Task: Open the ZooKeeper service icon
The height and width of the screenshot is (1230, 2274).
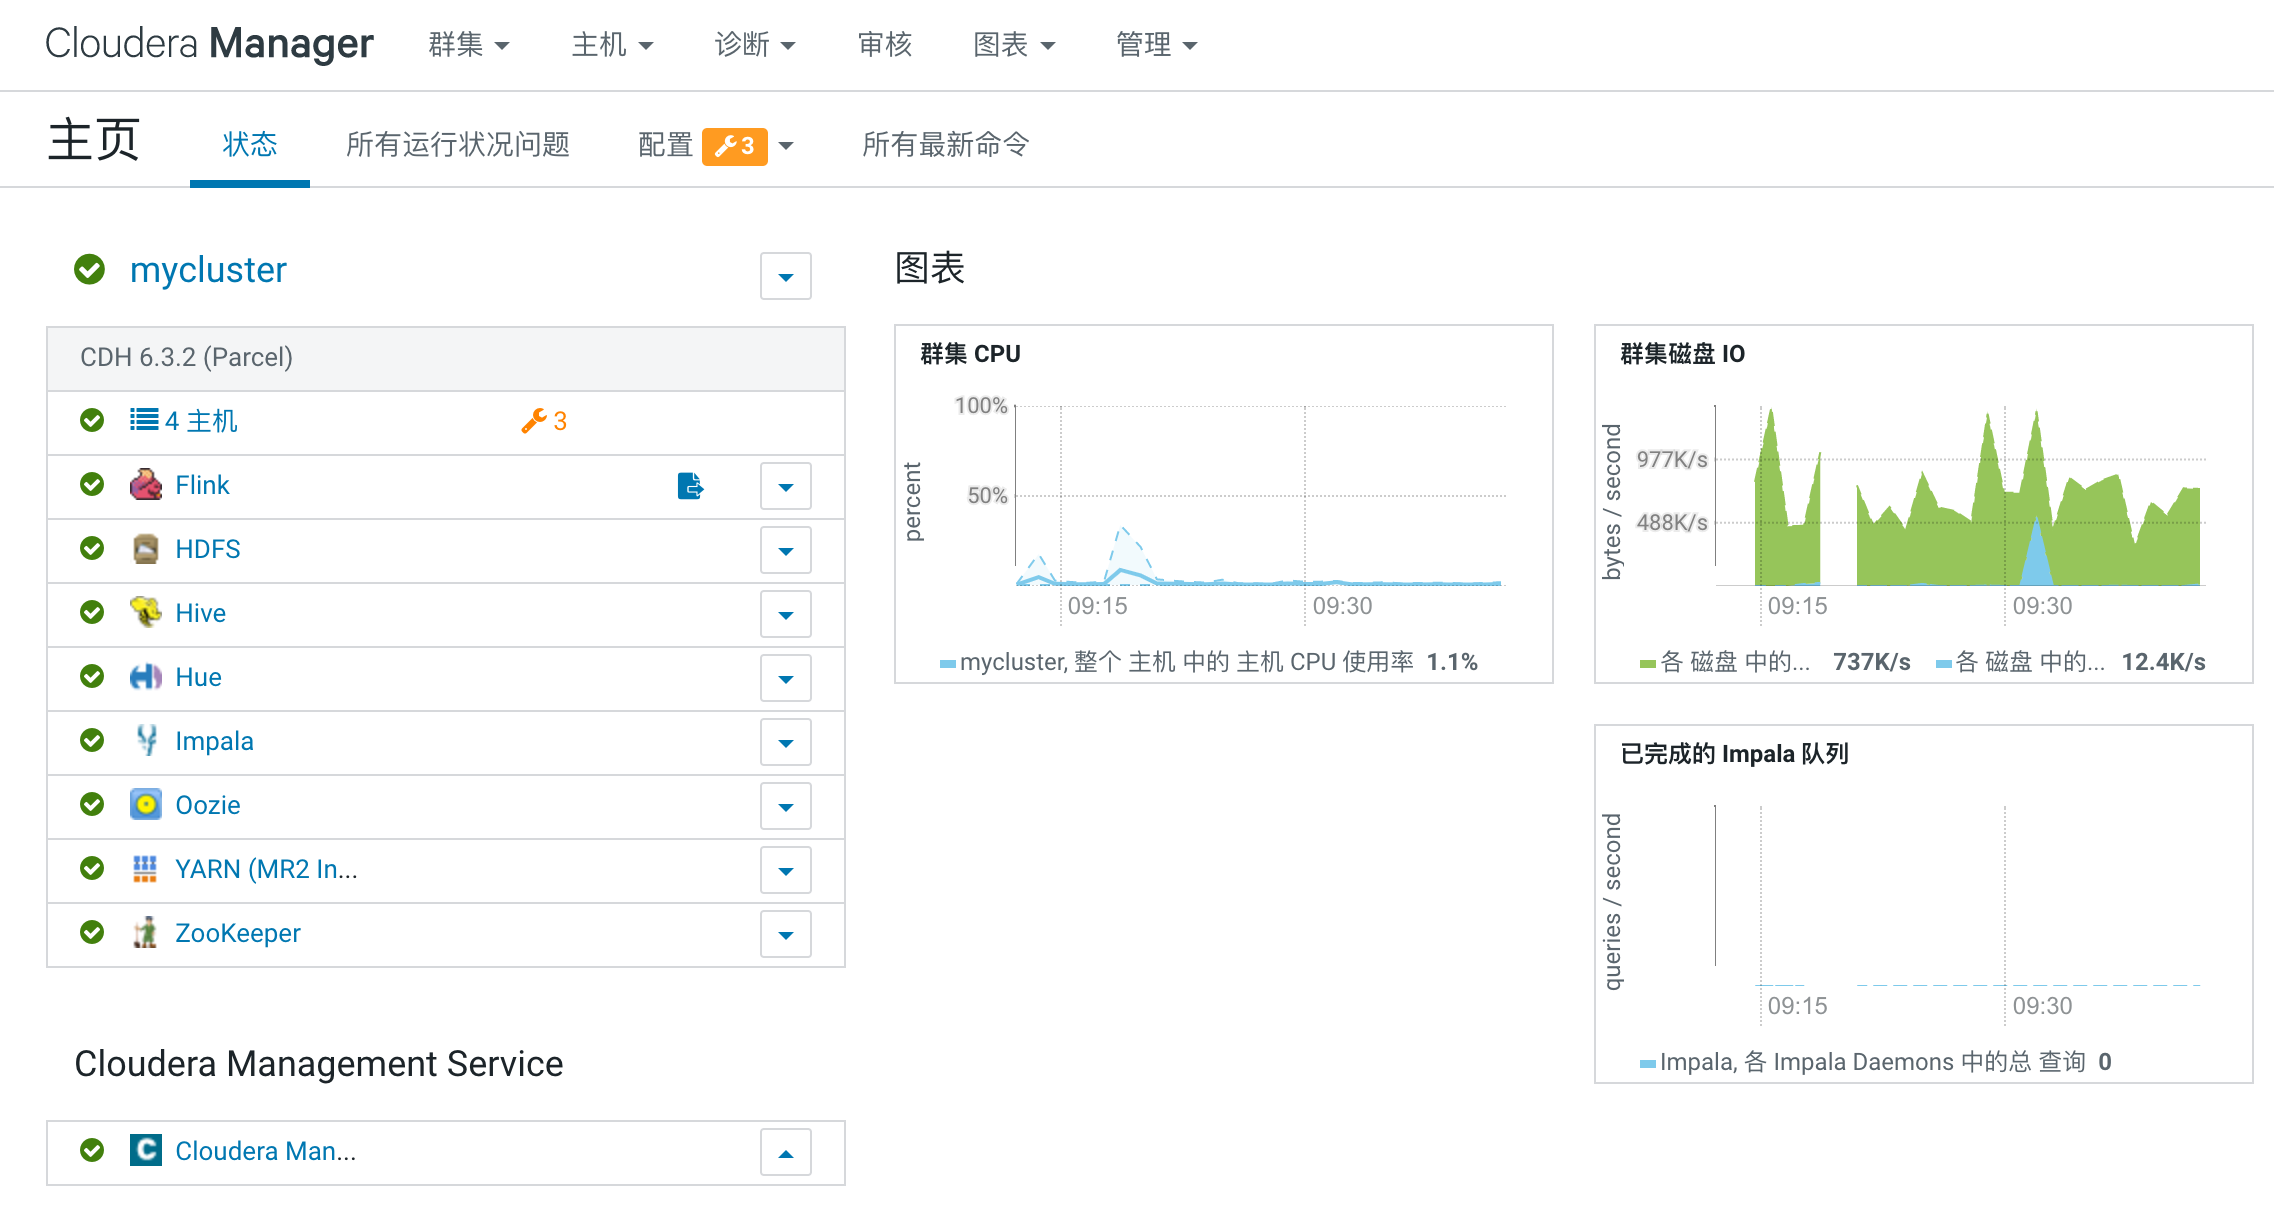Action: click(146, 933)
